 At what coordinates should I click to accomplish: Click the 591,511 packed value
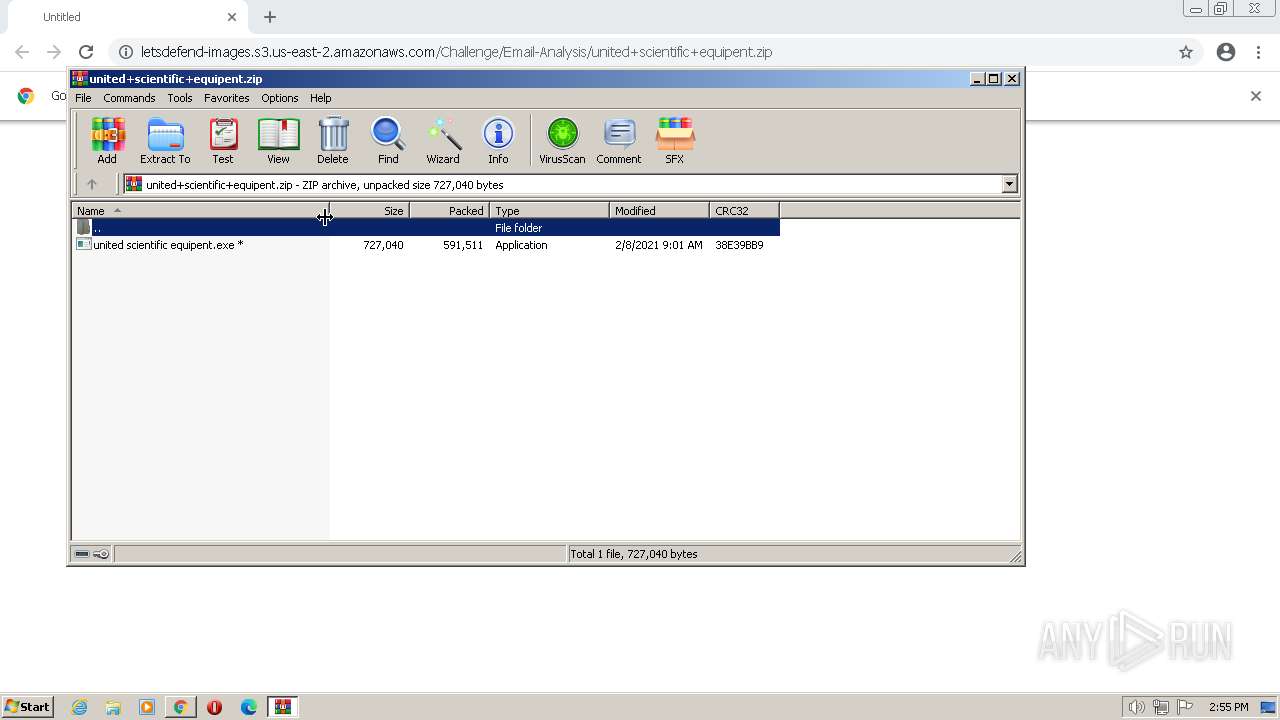coord(463,245)
